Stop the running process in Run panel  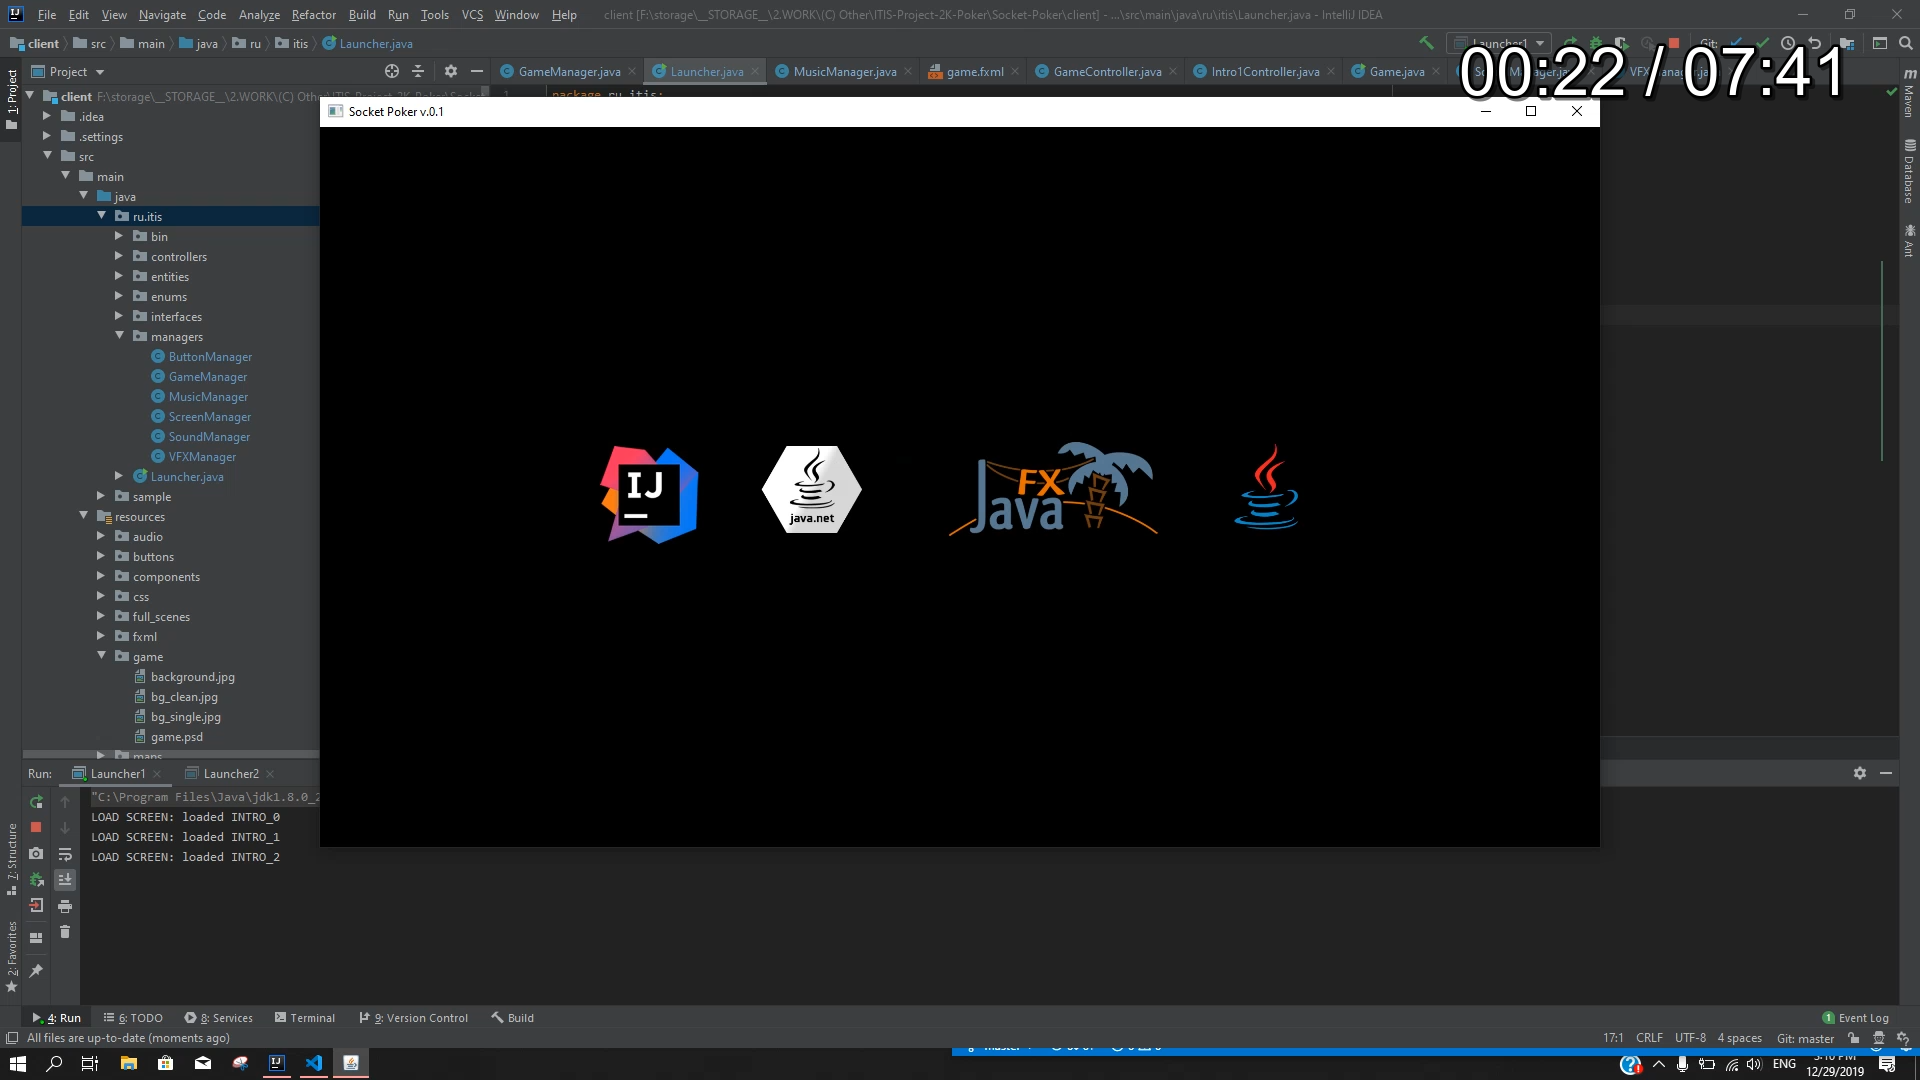[x=36, y=827]
